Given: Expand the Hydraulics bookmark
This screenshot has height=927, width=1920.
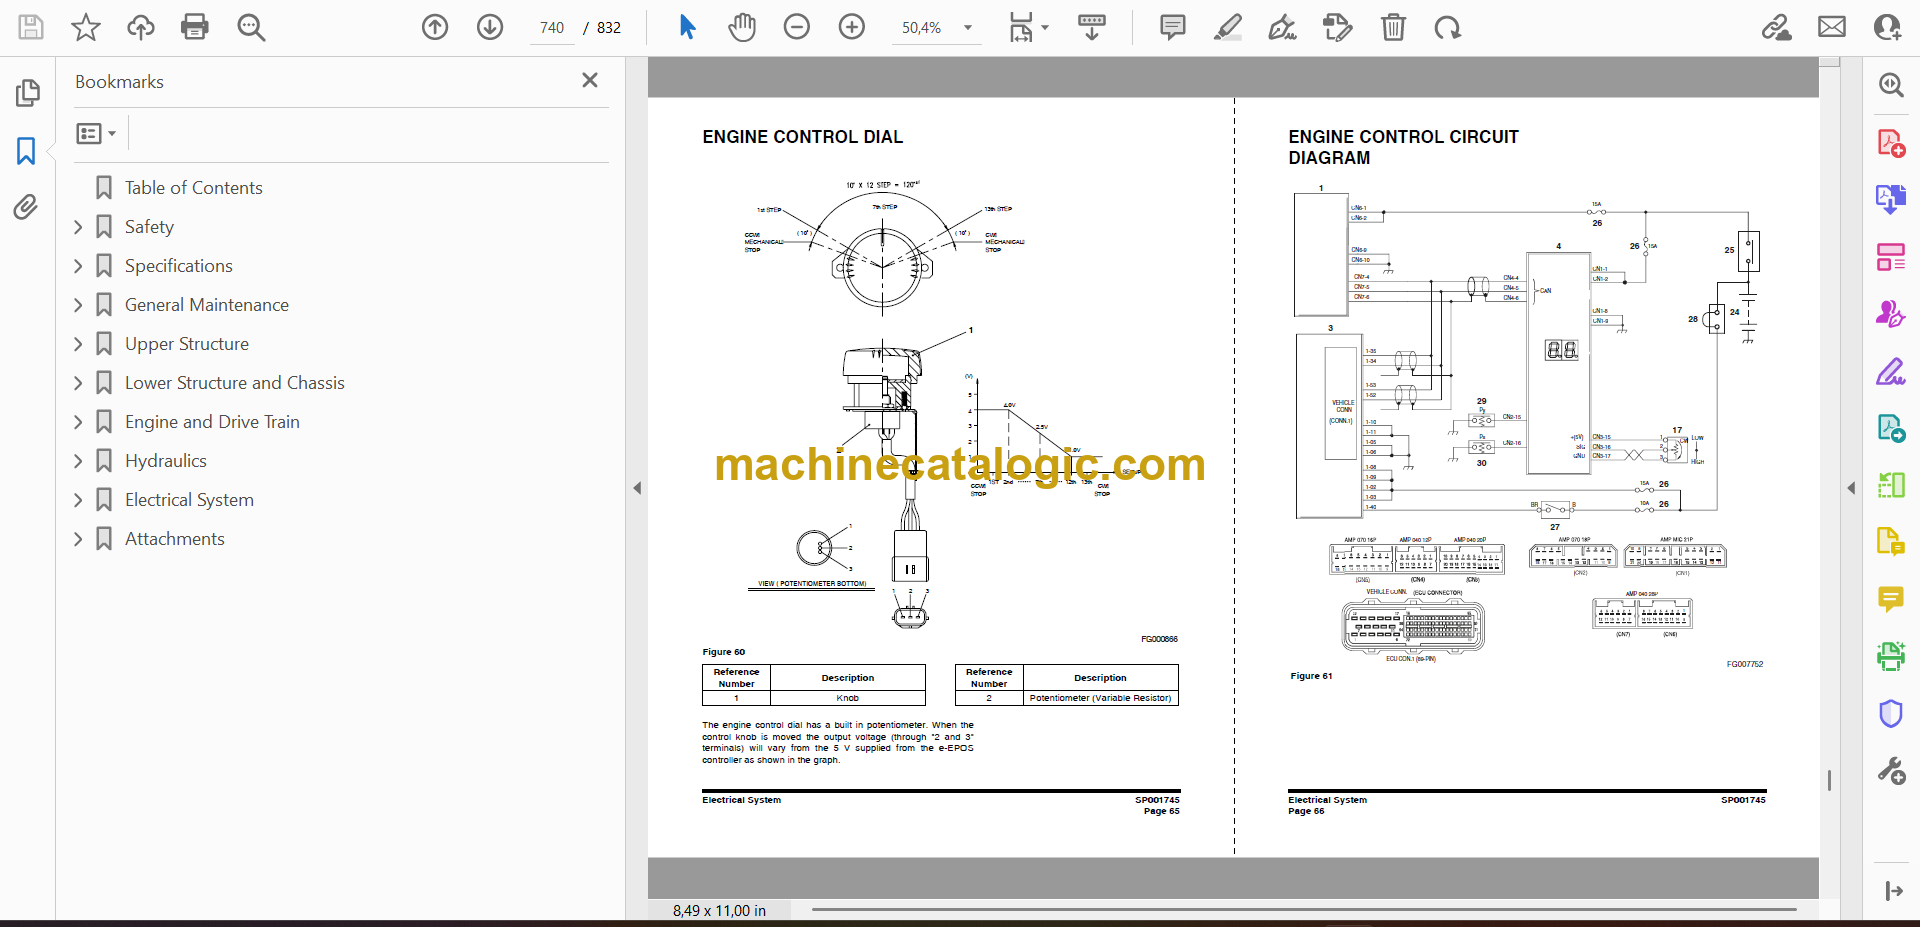Looking at the screenshot, I should (x=78, y=461).
